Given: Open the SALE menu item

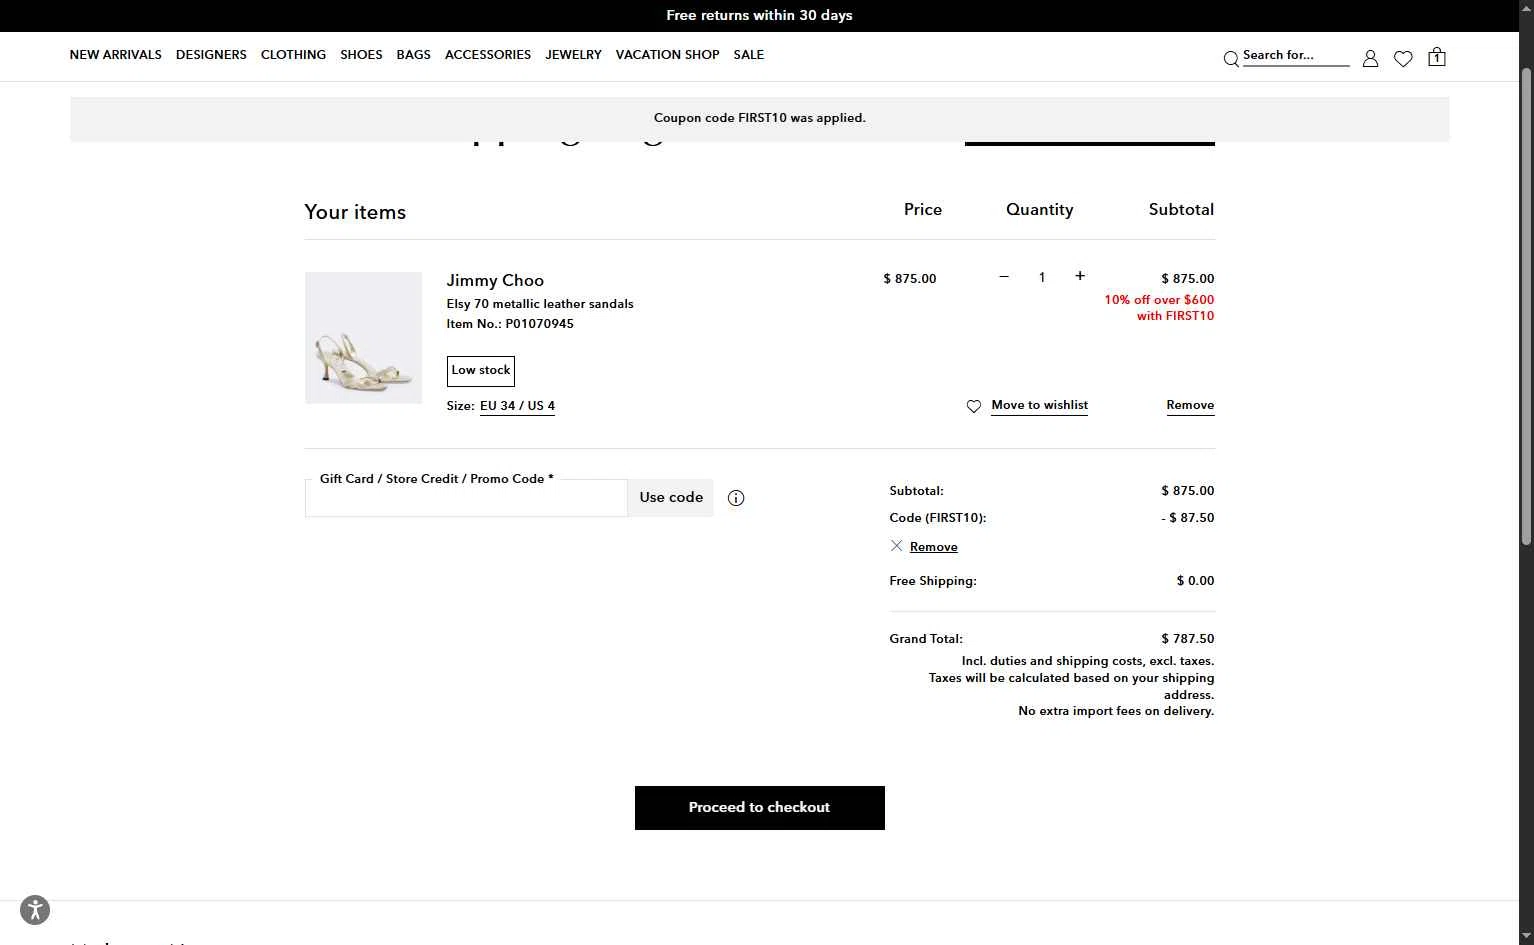Looking at the screenshot, I should pos(748,55).
